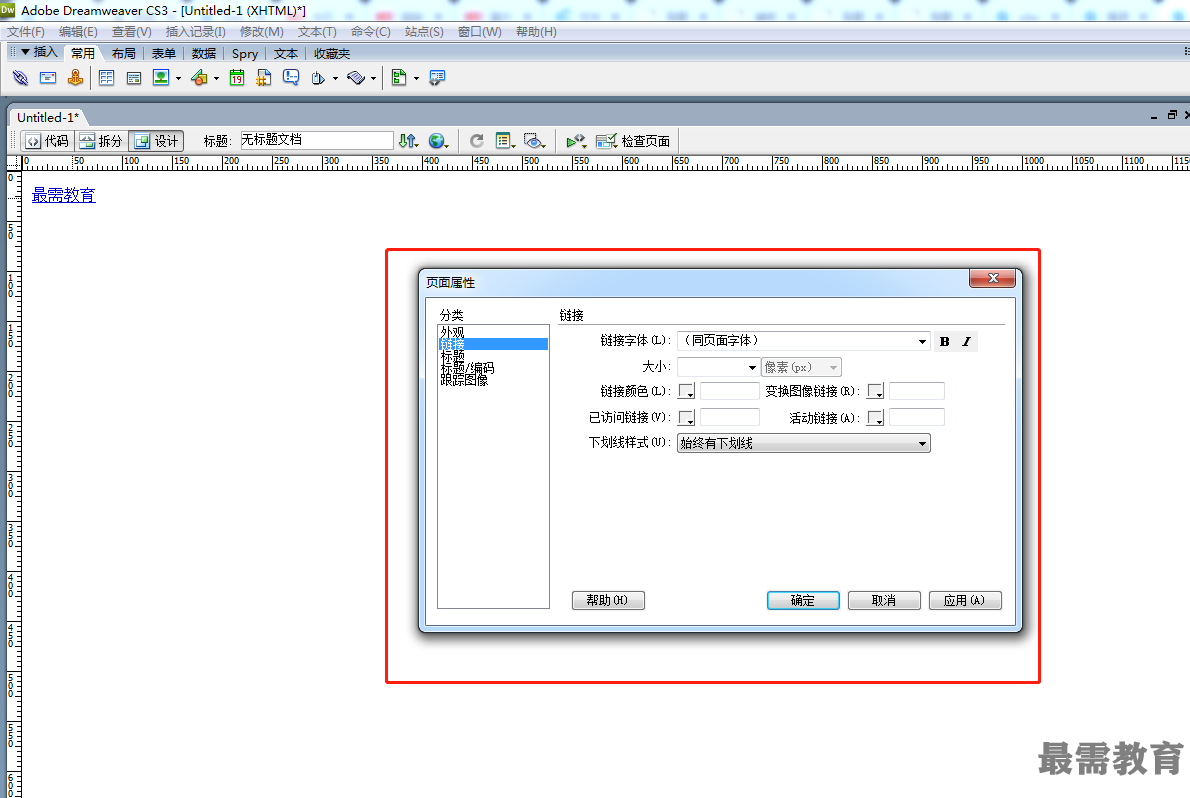
Task: Open the visited links color swatch
Action: point(686,418)
